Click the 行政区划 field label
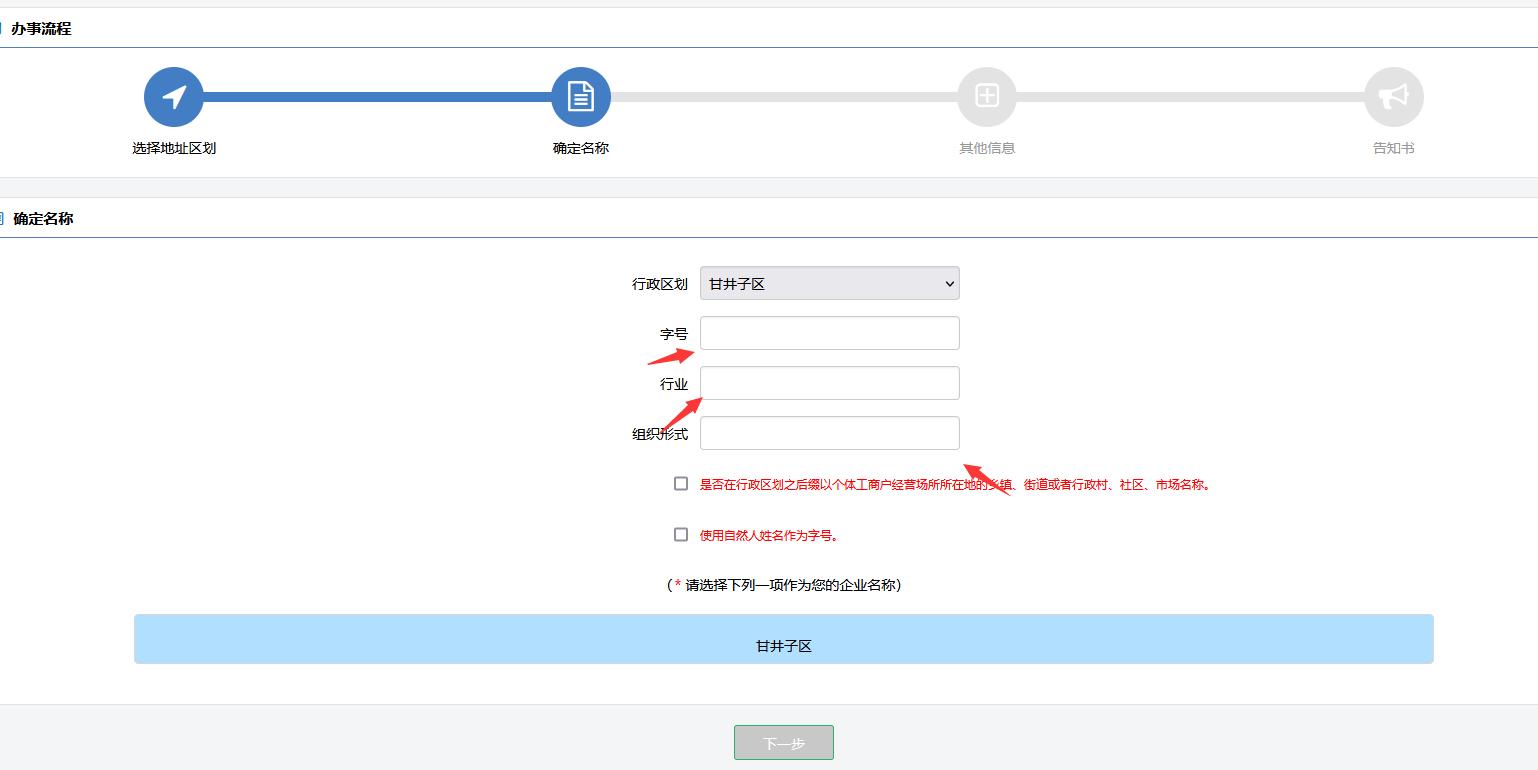 click(x=660, y=284)
